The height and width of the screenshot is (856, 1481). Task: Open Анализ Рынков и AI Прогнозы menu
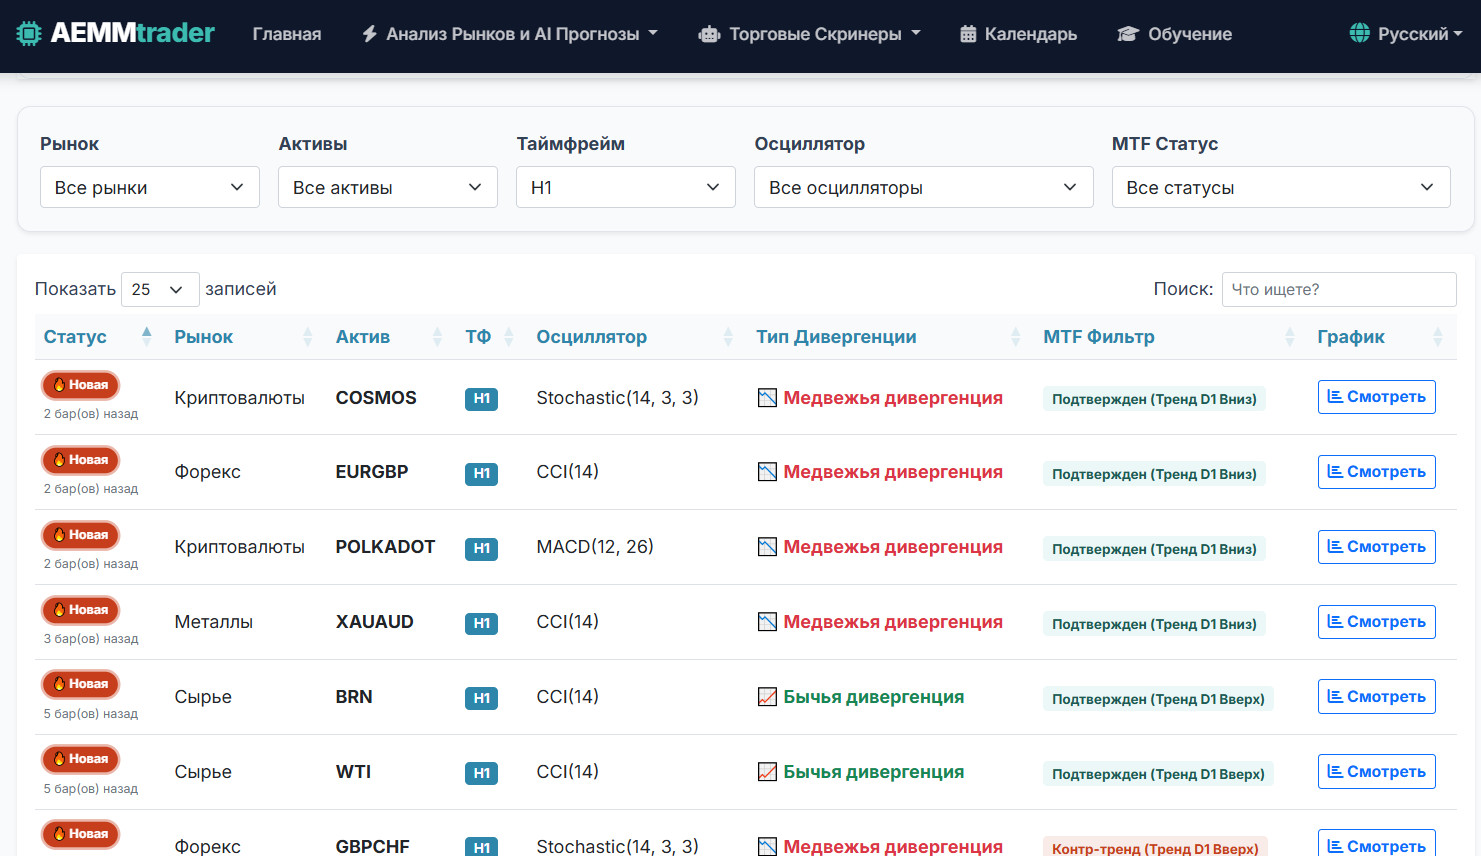click(x=510, y=34)
